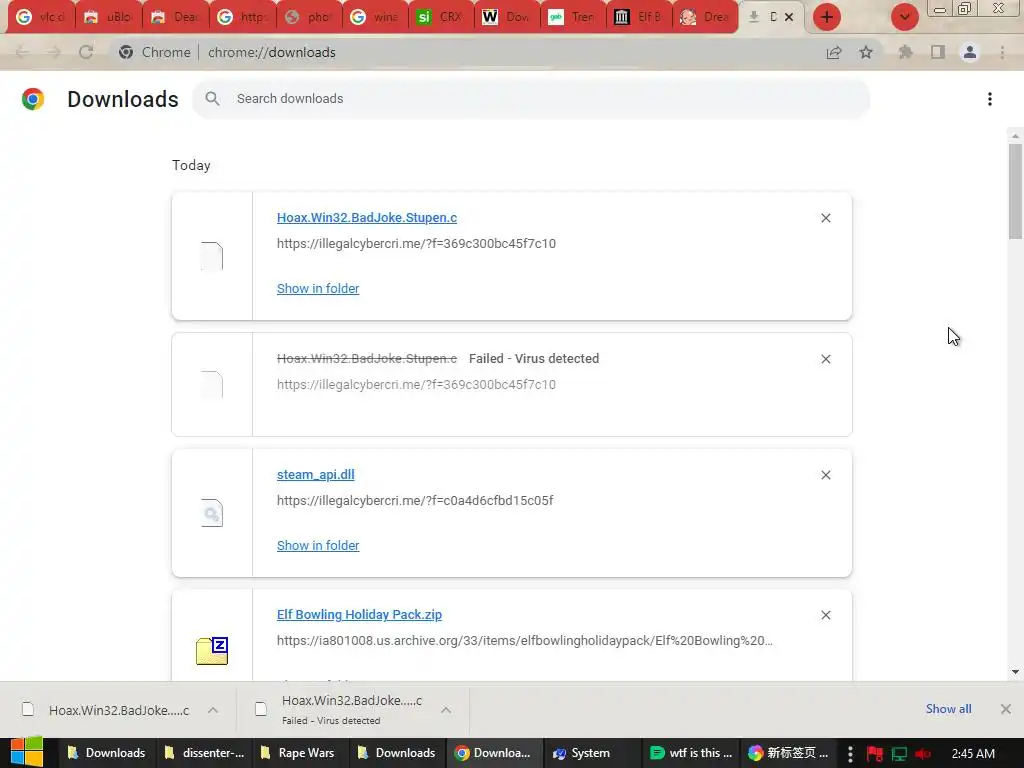The image size is (1024, 768).
Task: Click the scrollbar down arrow
Action: [x=1015, y=672]
